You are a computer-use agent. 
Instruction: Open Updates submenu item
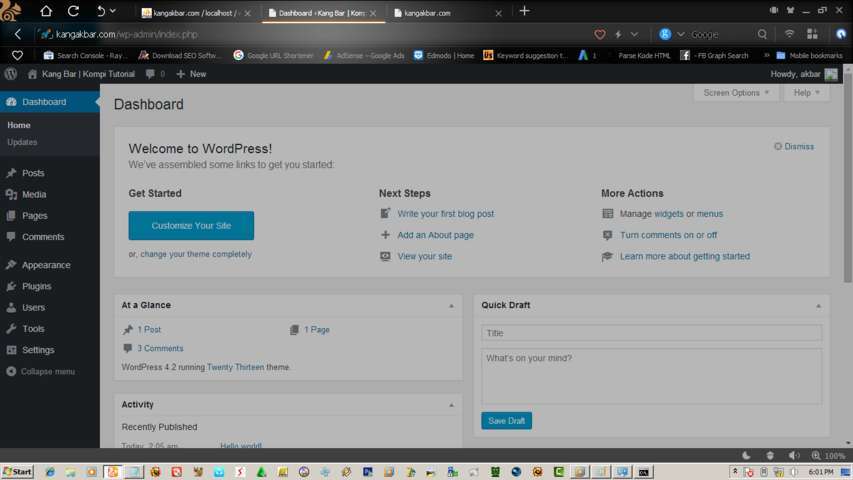[22, 142]
